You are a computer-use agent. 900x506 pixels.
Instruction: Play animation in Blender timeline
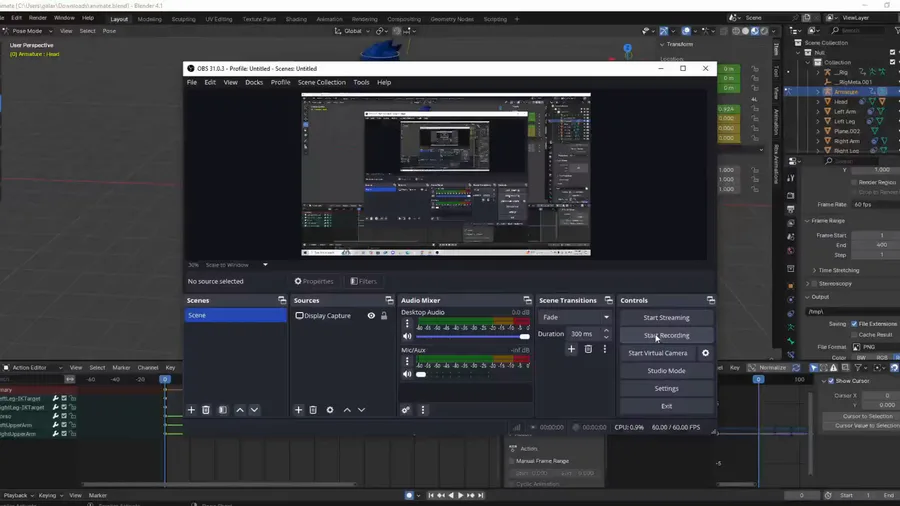(460, 495)
